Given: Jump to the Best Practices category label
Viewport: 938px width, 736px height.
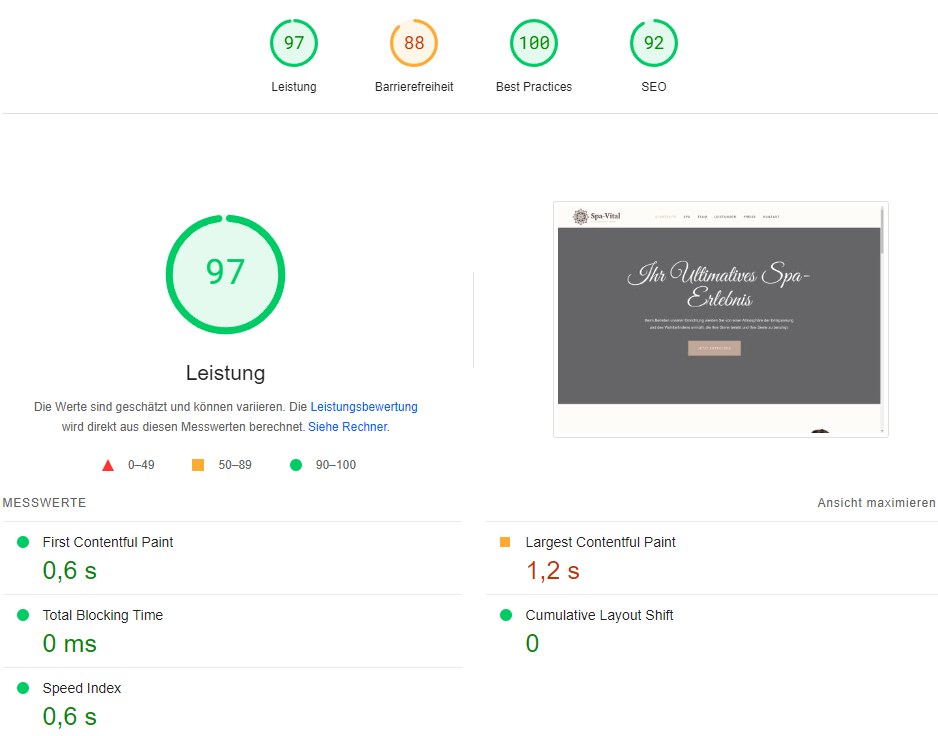Looking at the screenshot, I should 534,87.
